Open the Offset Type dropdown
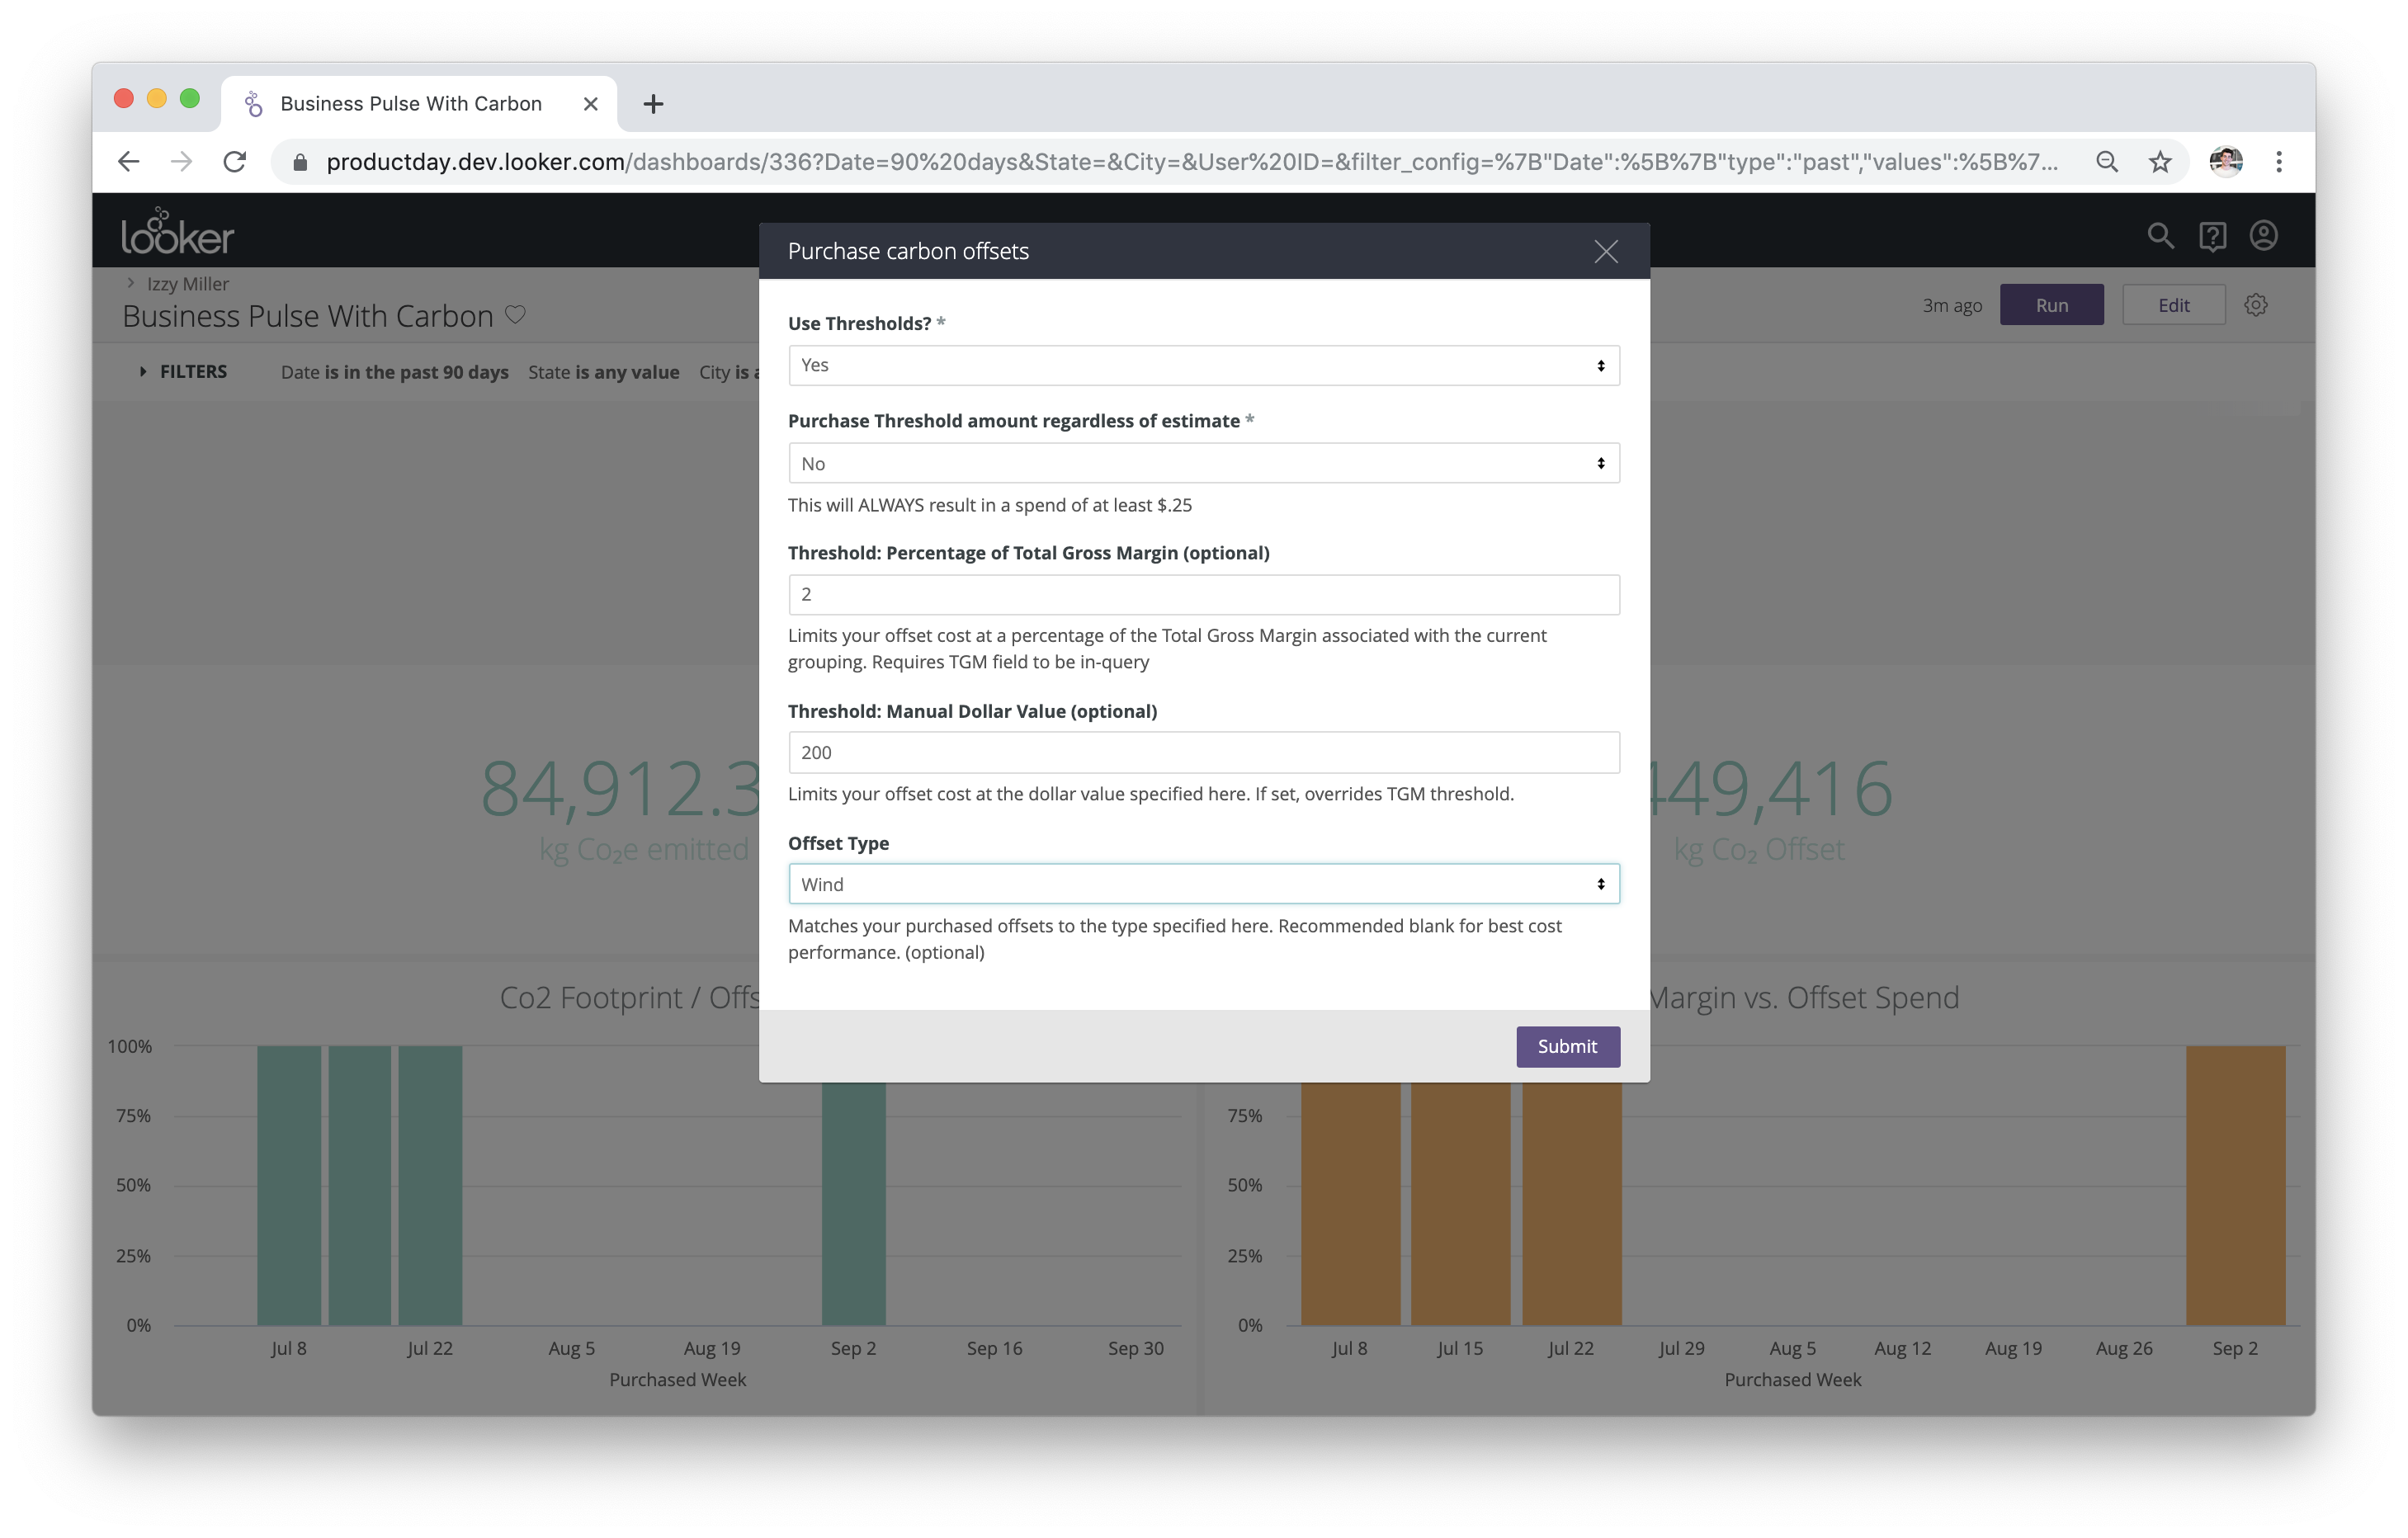Screen dimensions: 2408x1538 1203,884
